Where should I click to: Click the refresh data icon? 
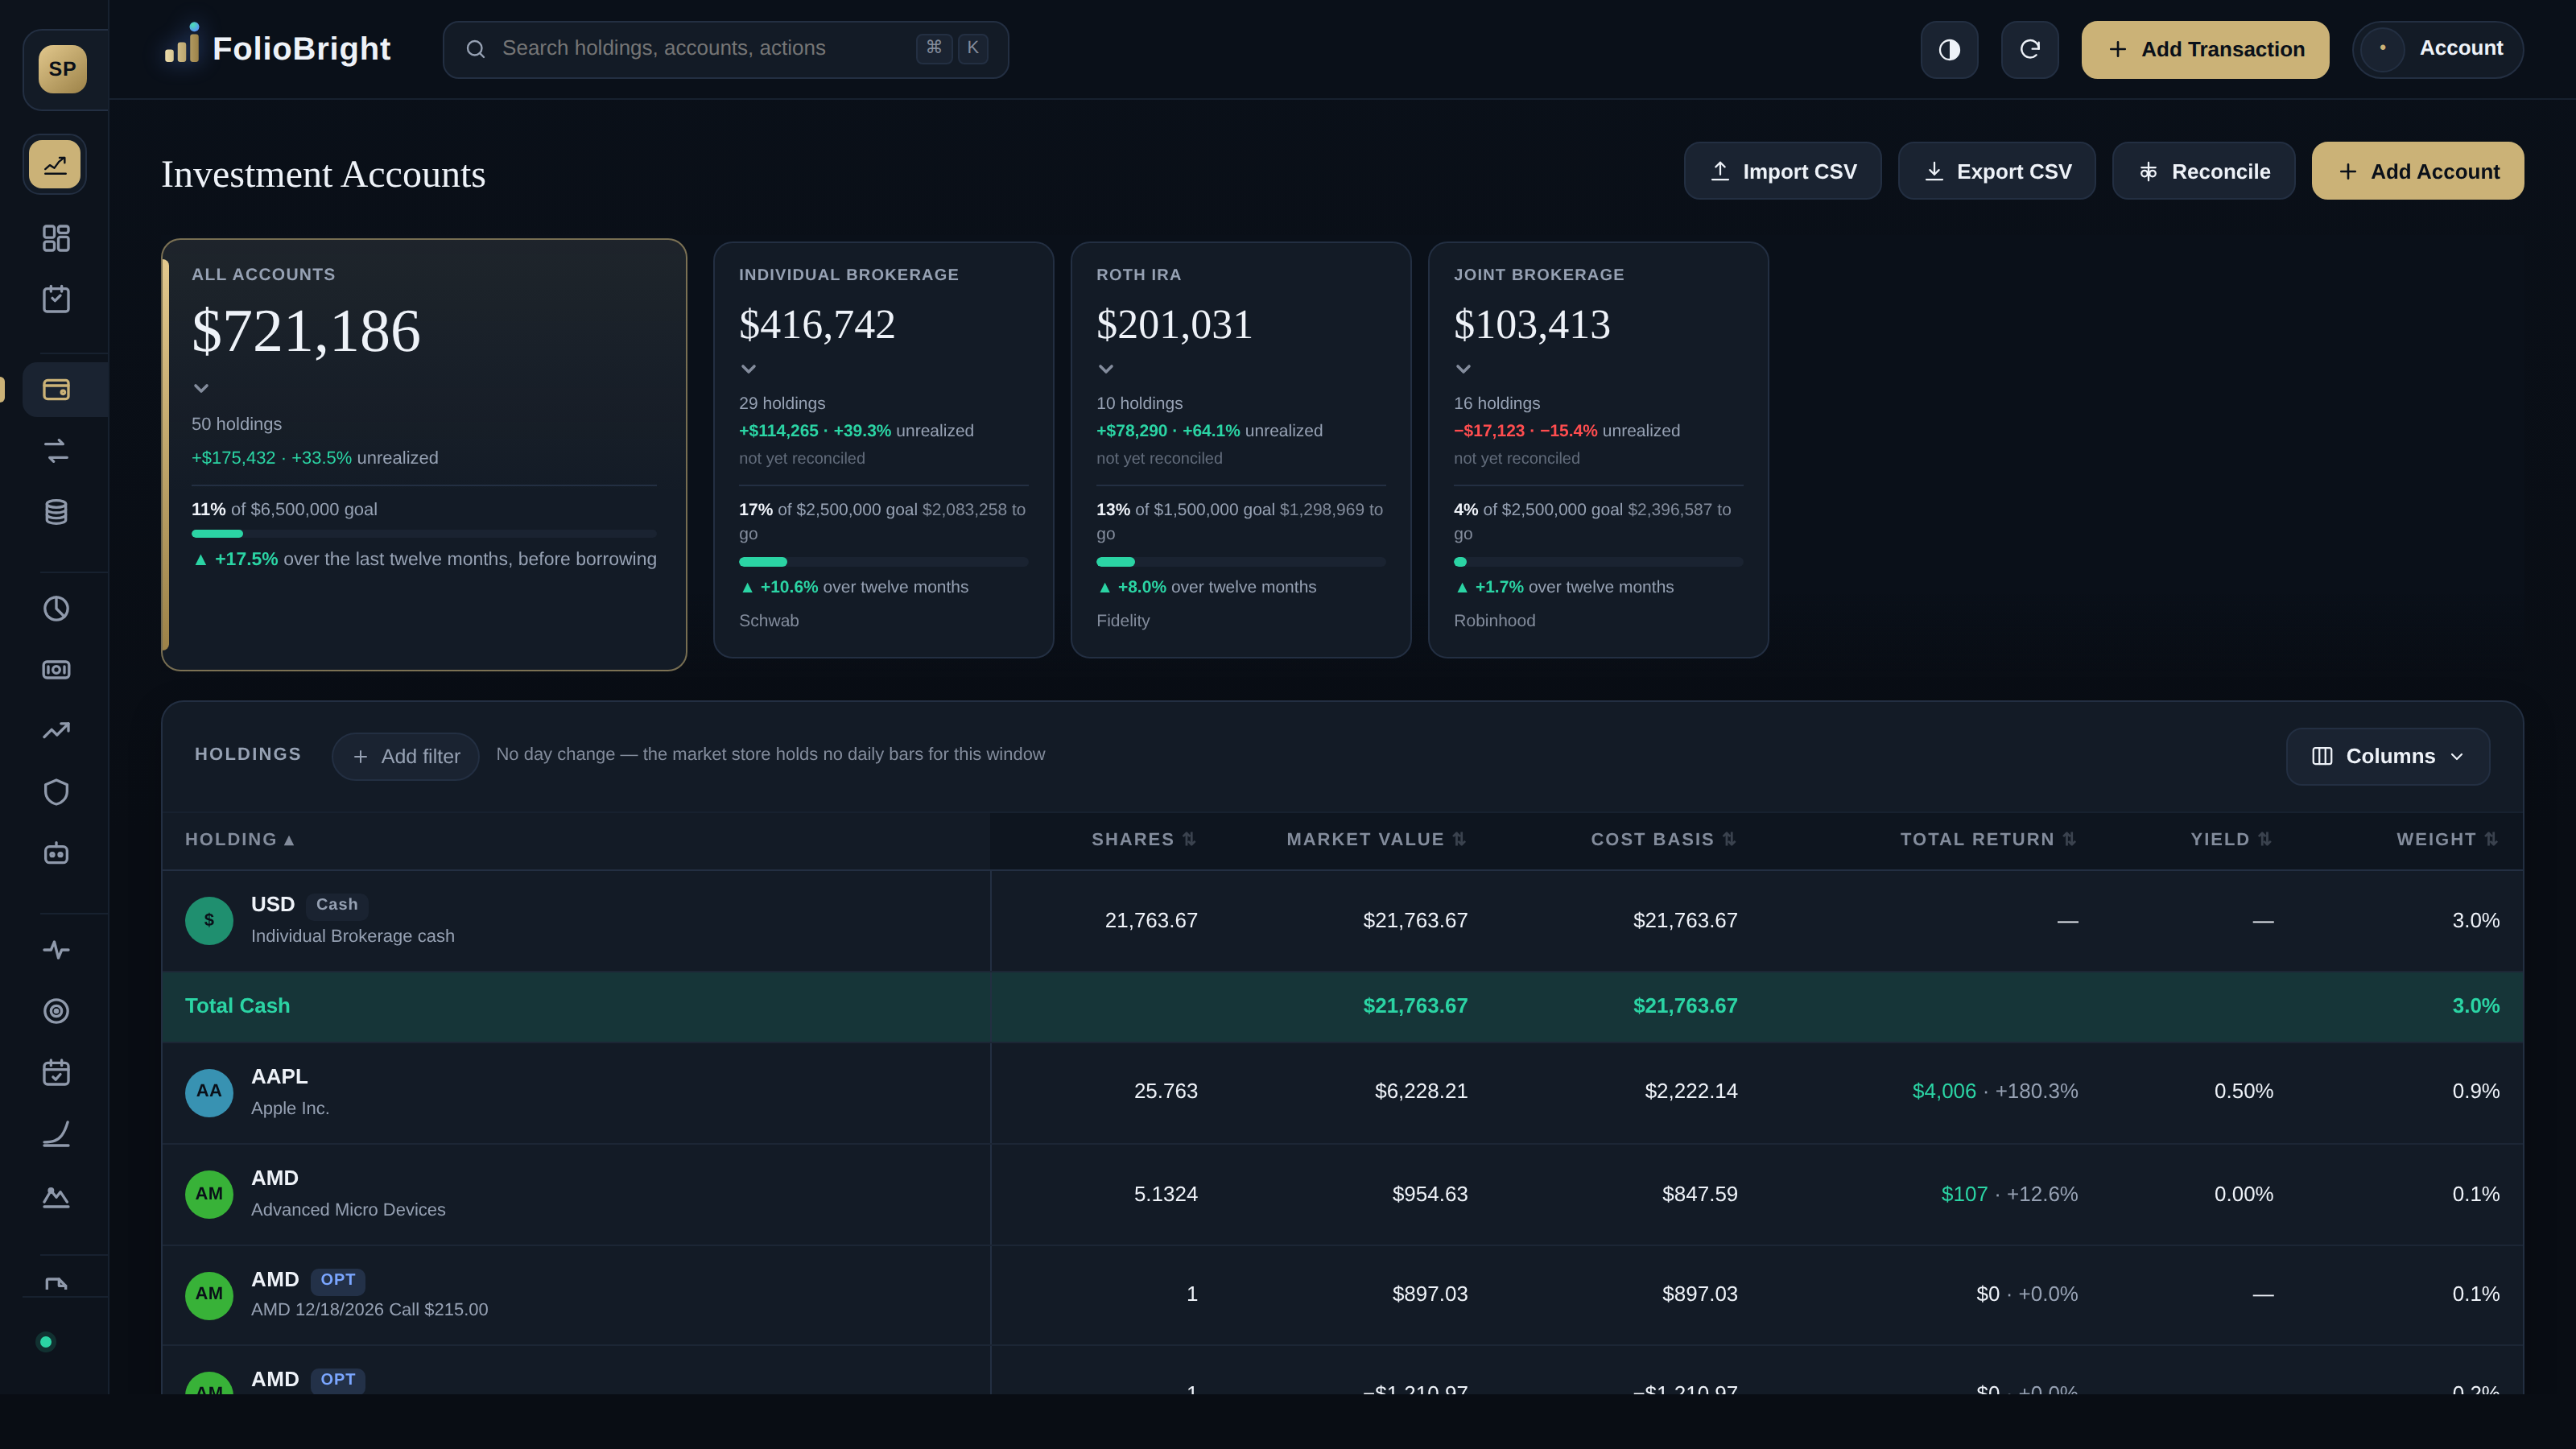2029,49
